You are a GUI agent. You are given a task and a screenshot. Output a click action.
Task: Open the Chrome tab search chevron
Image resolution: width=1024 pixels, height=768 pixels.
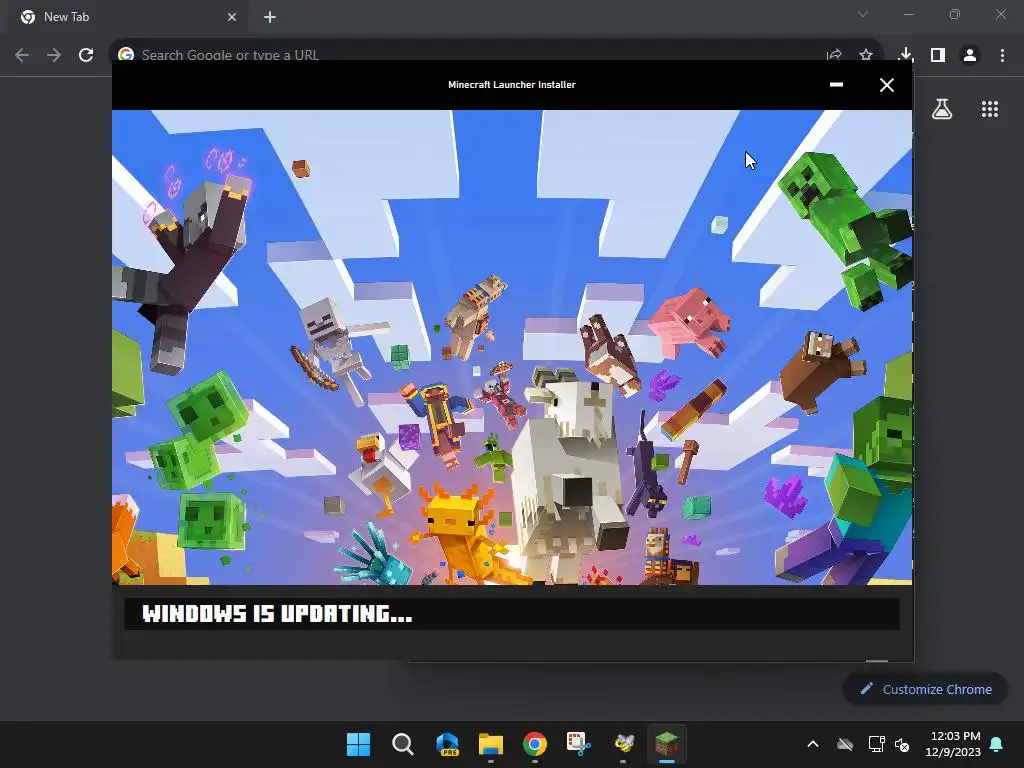[x=863, y=14]
